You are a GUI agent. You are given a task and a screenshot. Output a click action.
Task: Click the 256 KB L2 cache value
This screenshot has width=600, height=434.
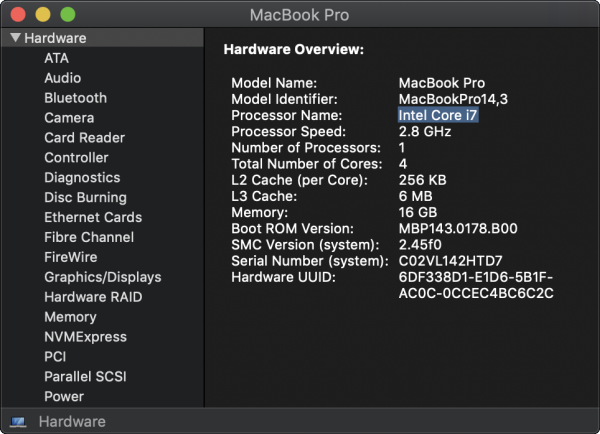422,180
